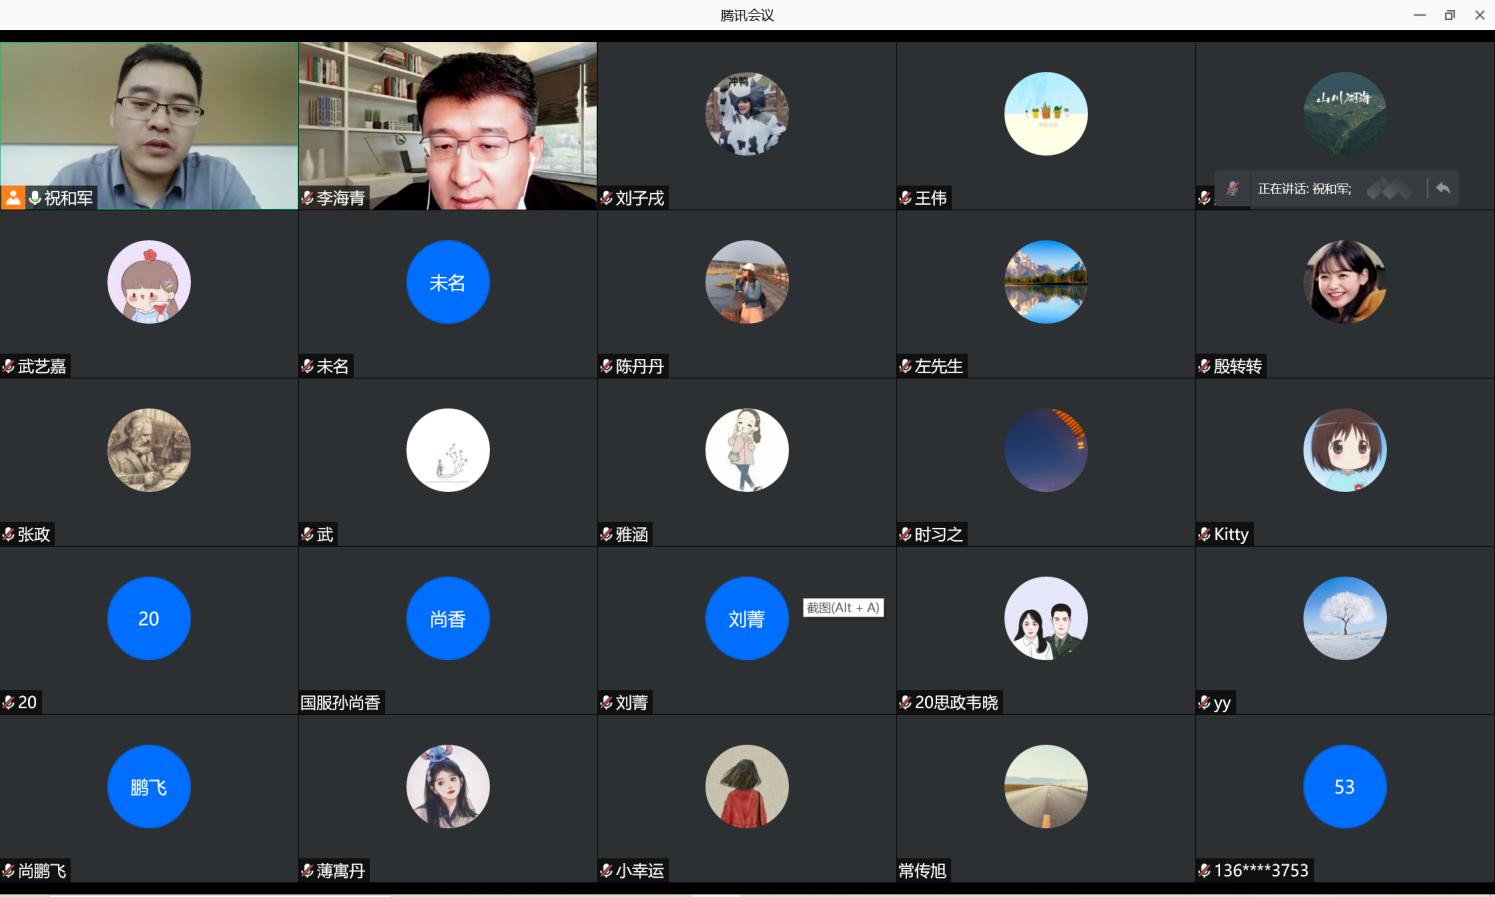The width and height of the screenshot is (1495, 897).
Task: Click the snowy tree avatar of yy
Action: click(1344, 618)
